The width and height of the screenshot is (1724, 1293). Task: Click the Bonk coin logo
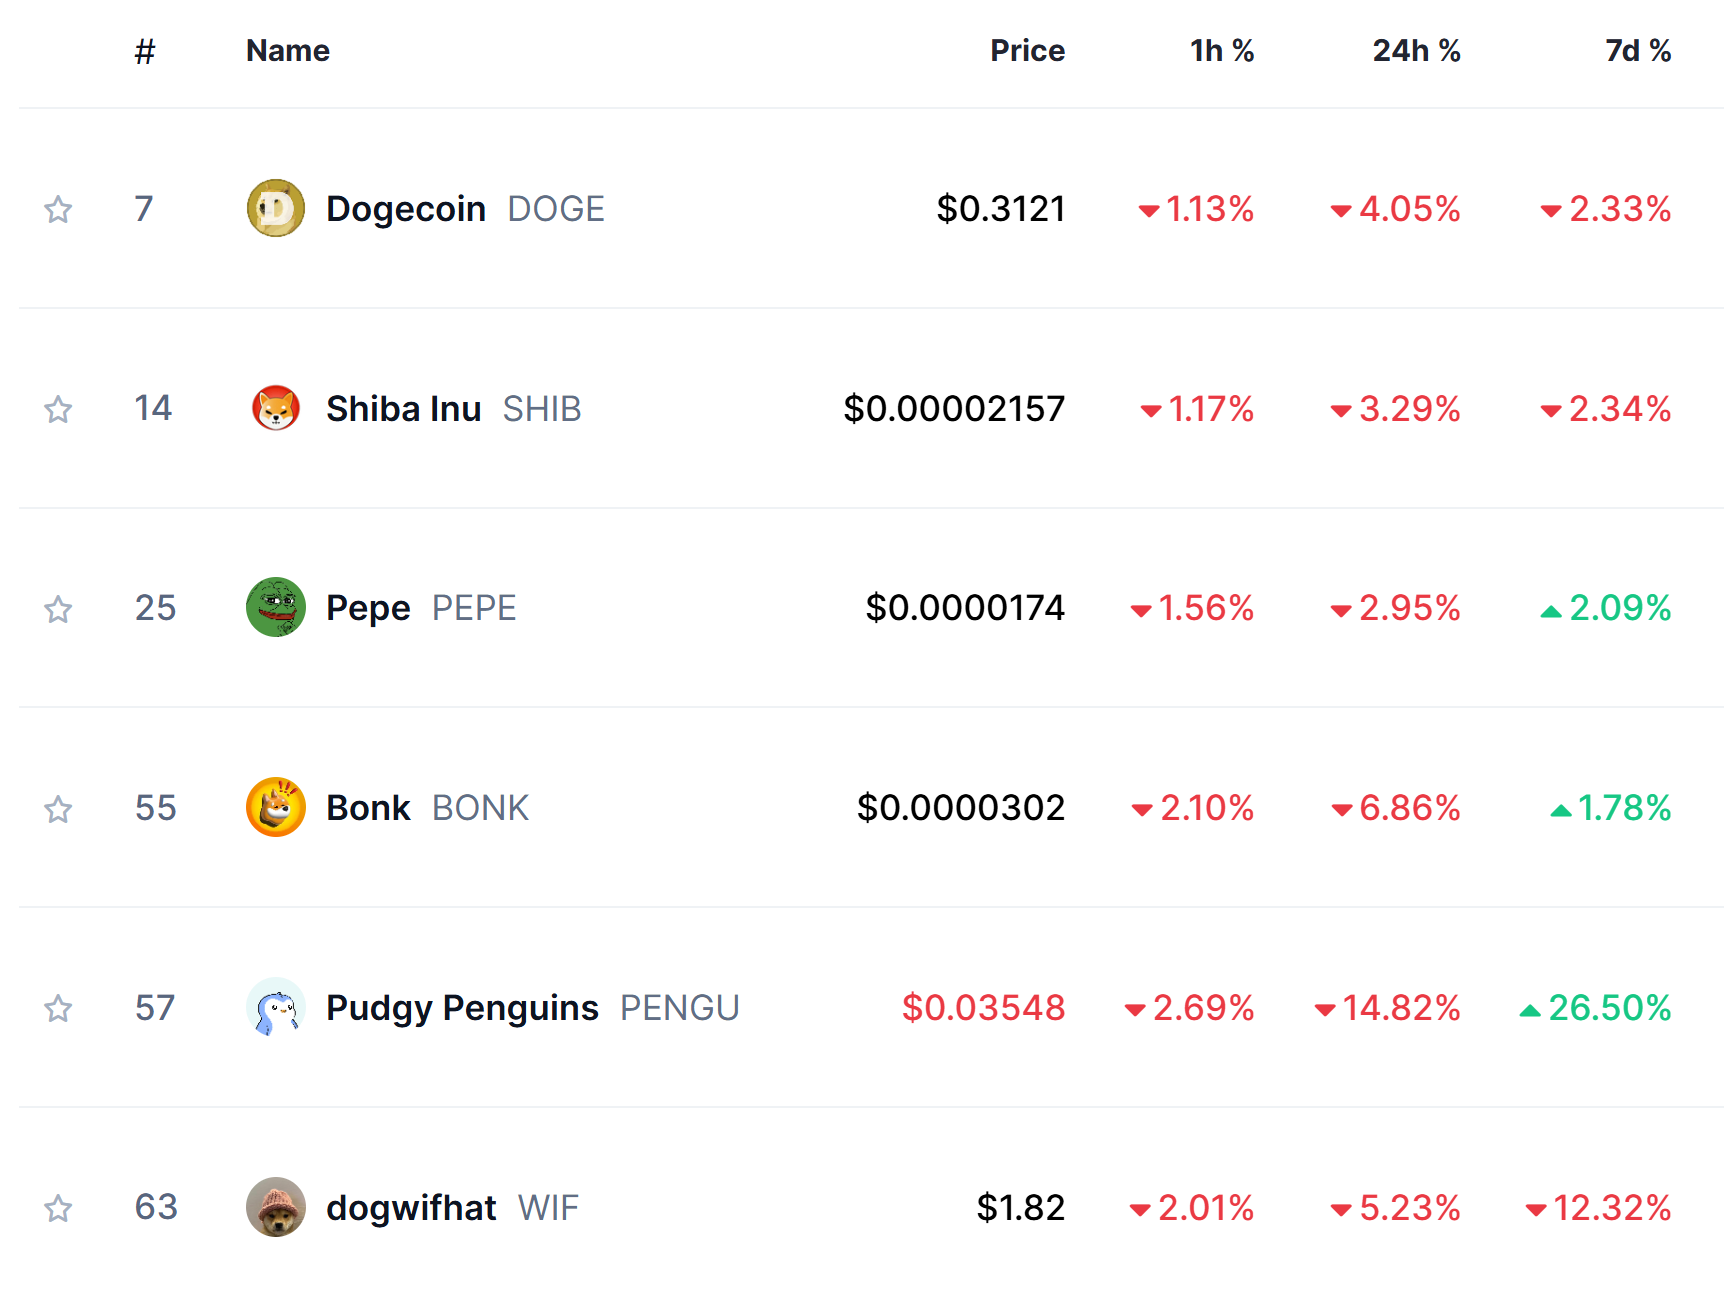coord(275,807)
